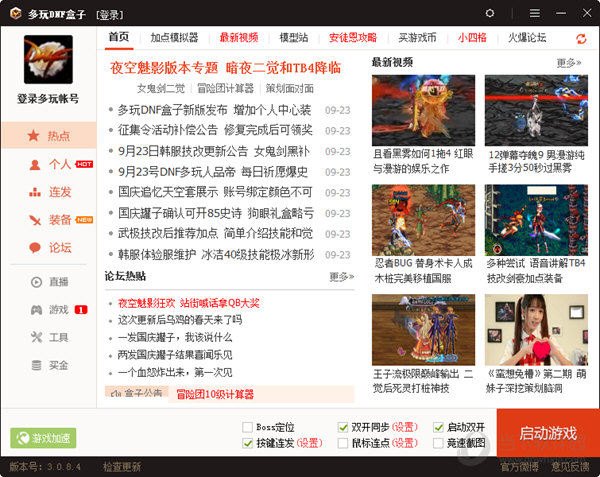
Task: Open the 模型站 tab
Action: pyautogui.click(x=293, y=37)
